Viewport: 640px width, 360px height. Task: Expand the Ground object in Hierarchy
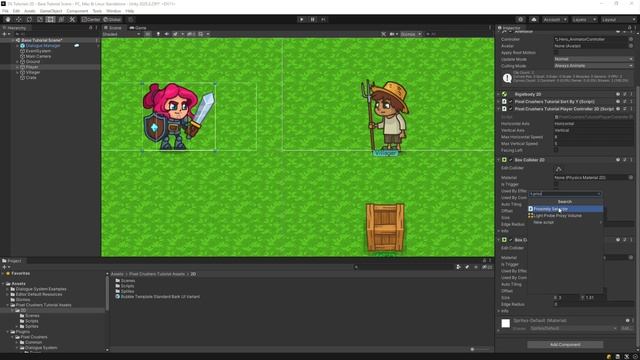coord(17,62)
